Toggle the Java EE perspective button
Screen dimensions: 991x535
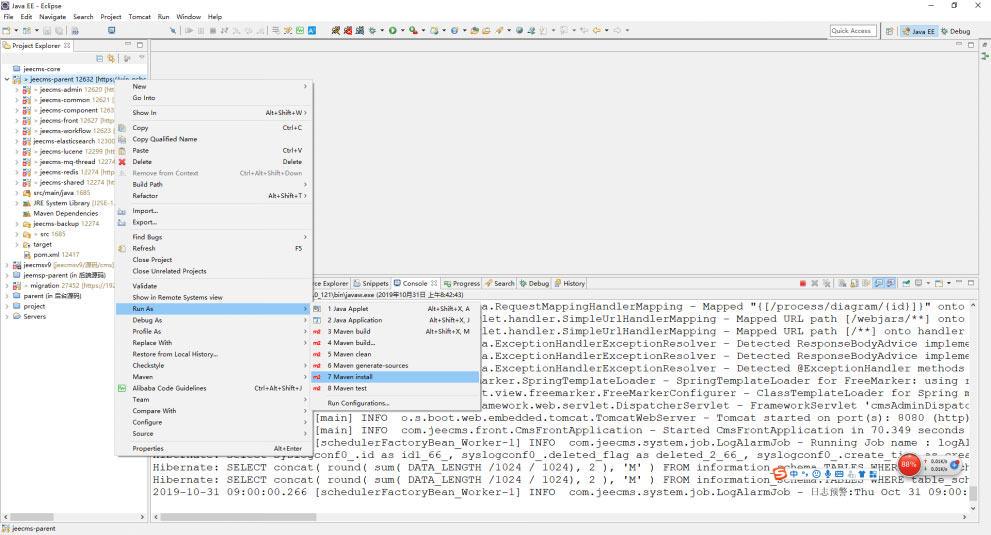click(x=919, y=31)
